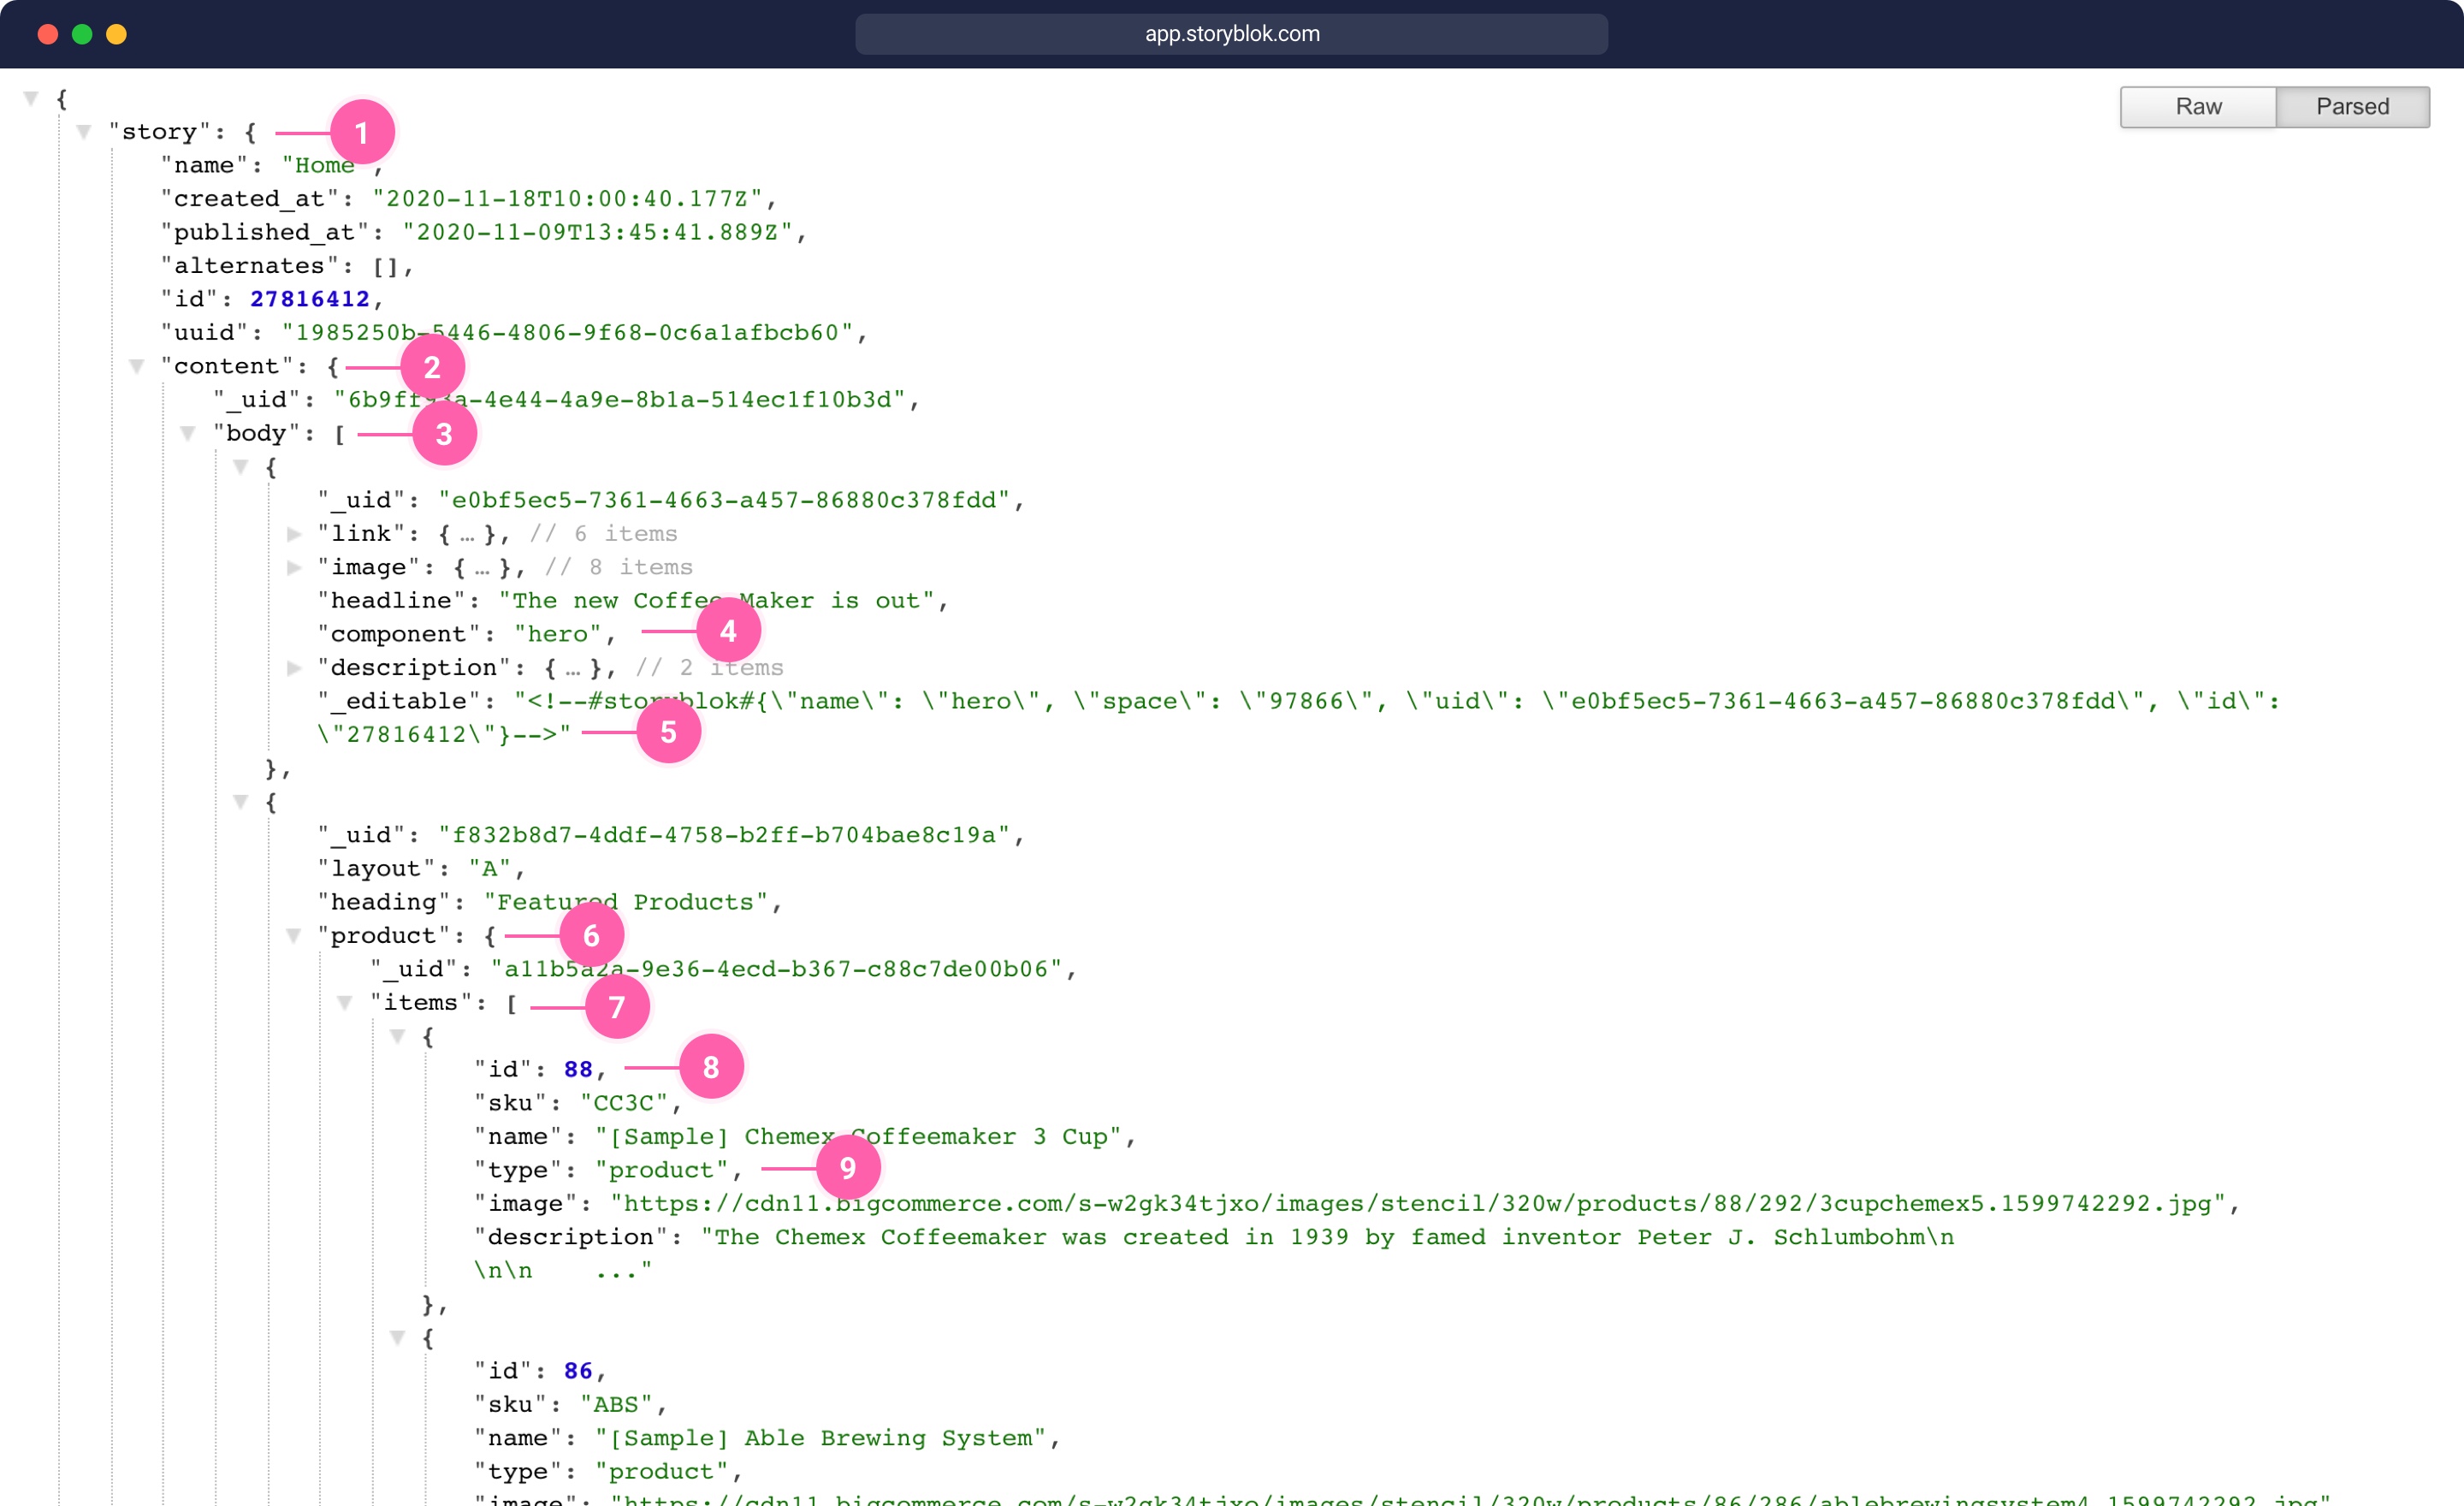The width and height of the screenshot is (2464, 1506).
Task: Click the _uid value starting a11b5a2a
Action: pos(776,969)
